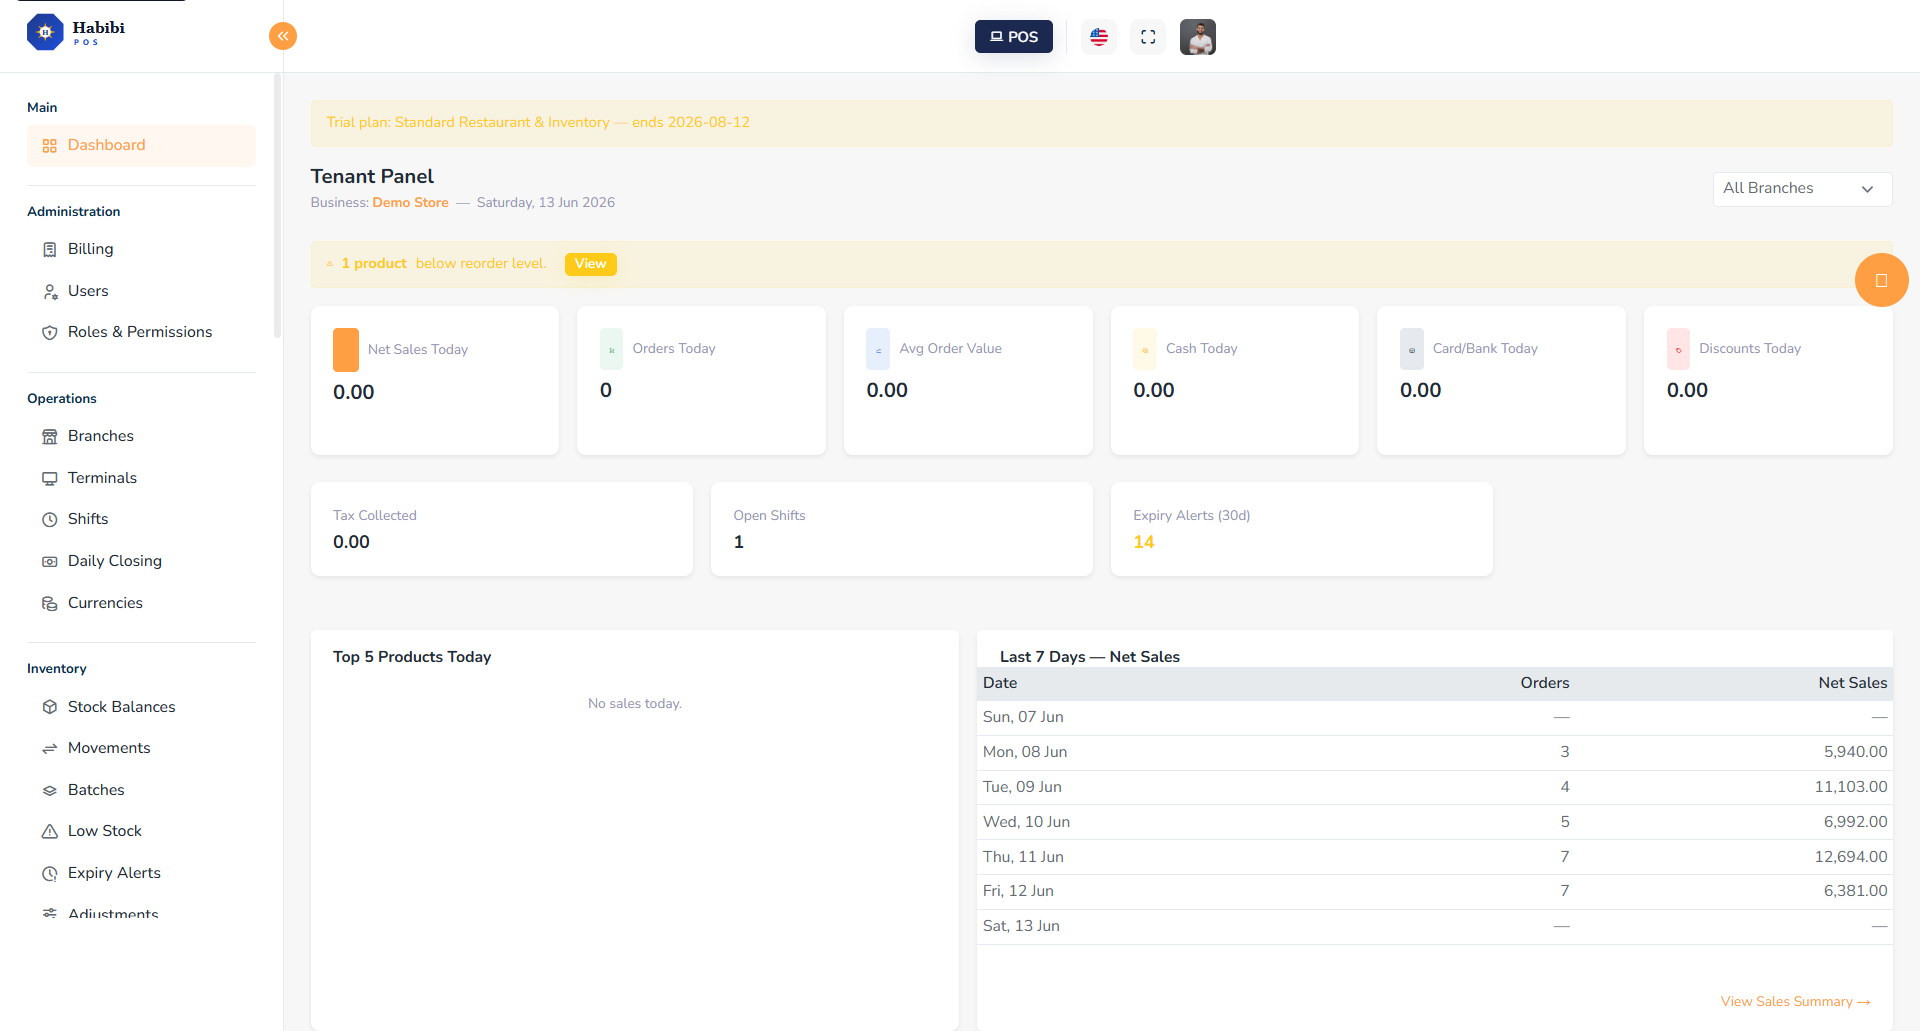
Task: Open the All Branches dropdown
Action: [1802, 189]
